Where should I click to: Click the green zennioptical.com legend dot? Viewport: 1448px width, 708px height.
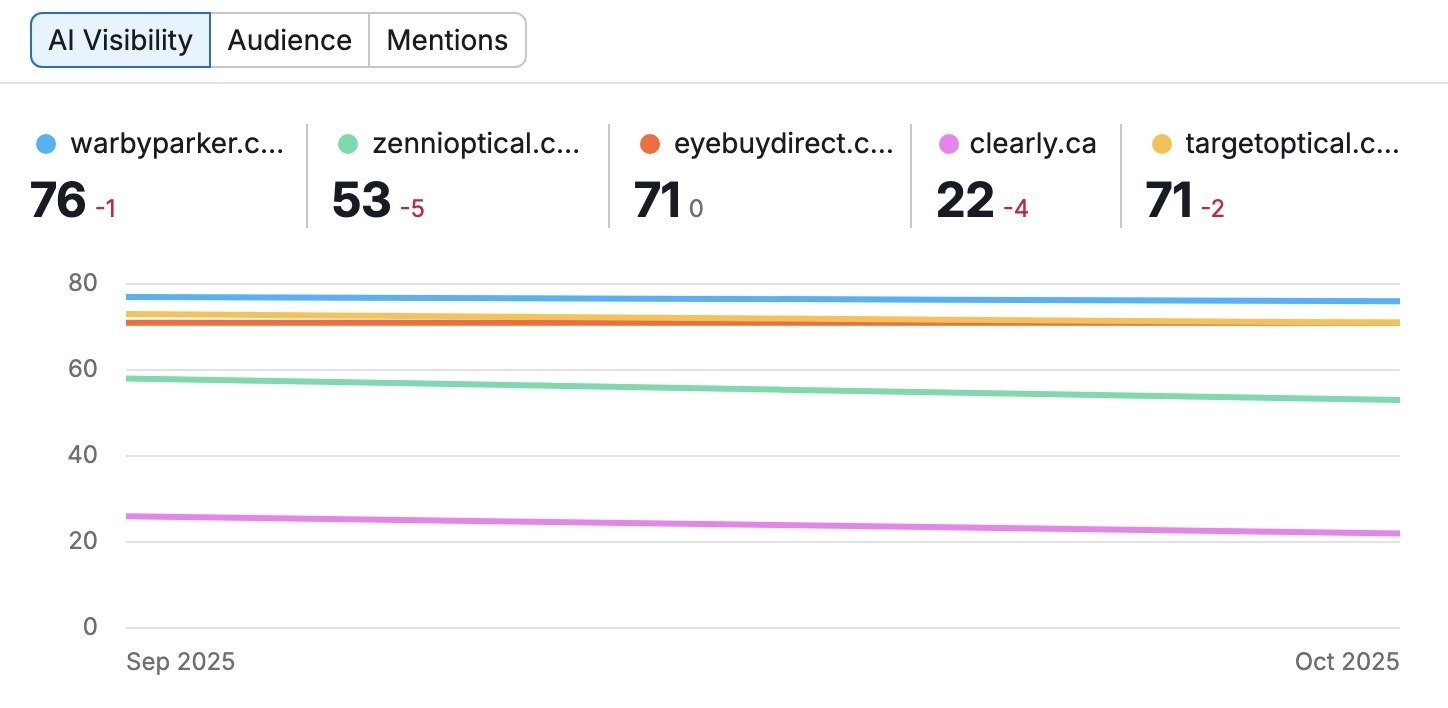[x=346, y=143]
